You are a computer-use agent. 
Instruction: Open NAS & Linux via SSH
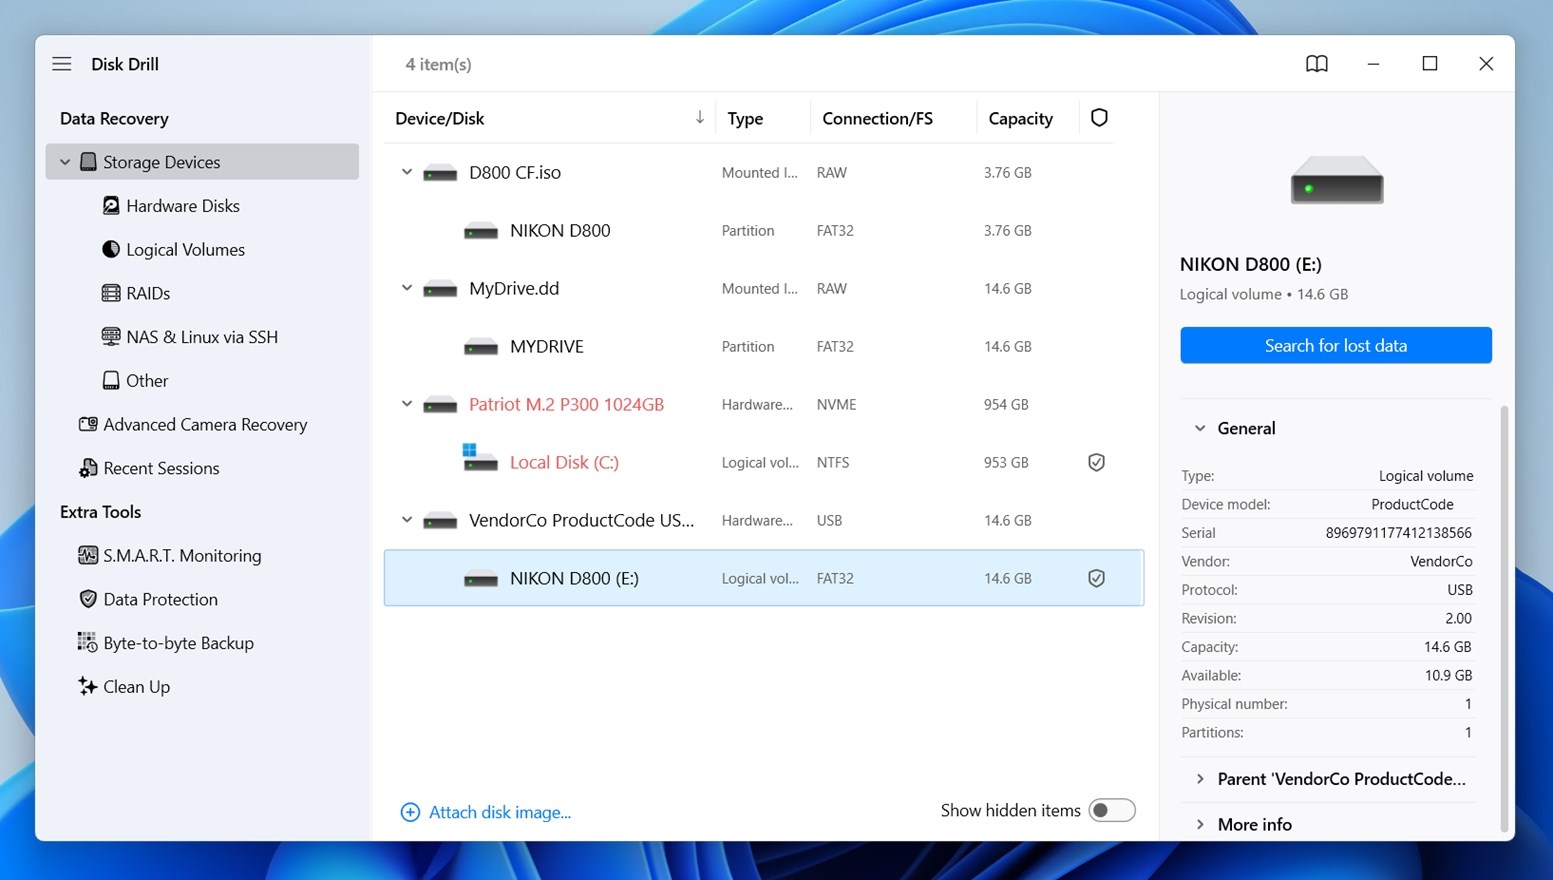[x=202, y=337]
